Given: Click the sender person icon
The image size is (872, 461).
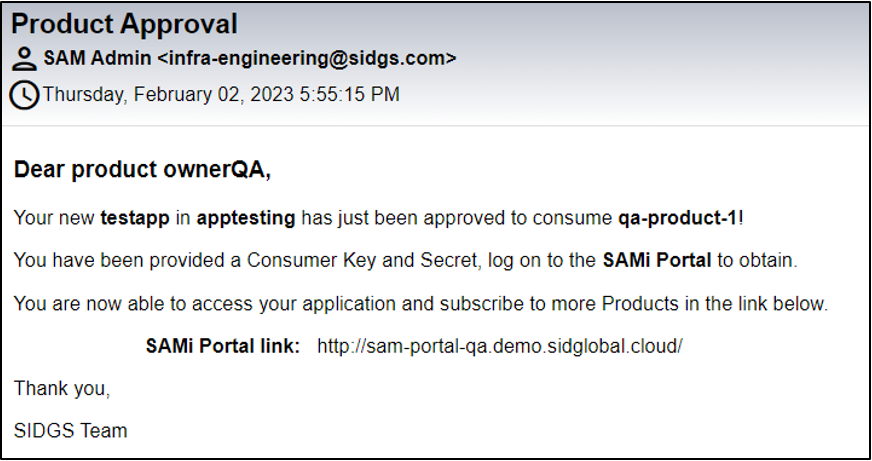Looking at the screenshot, I should [24, 58].
